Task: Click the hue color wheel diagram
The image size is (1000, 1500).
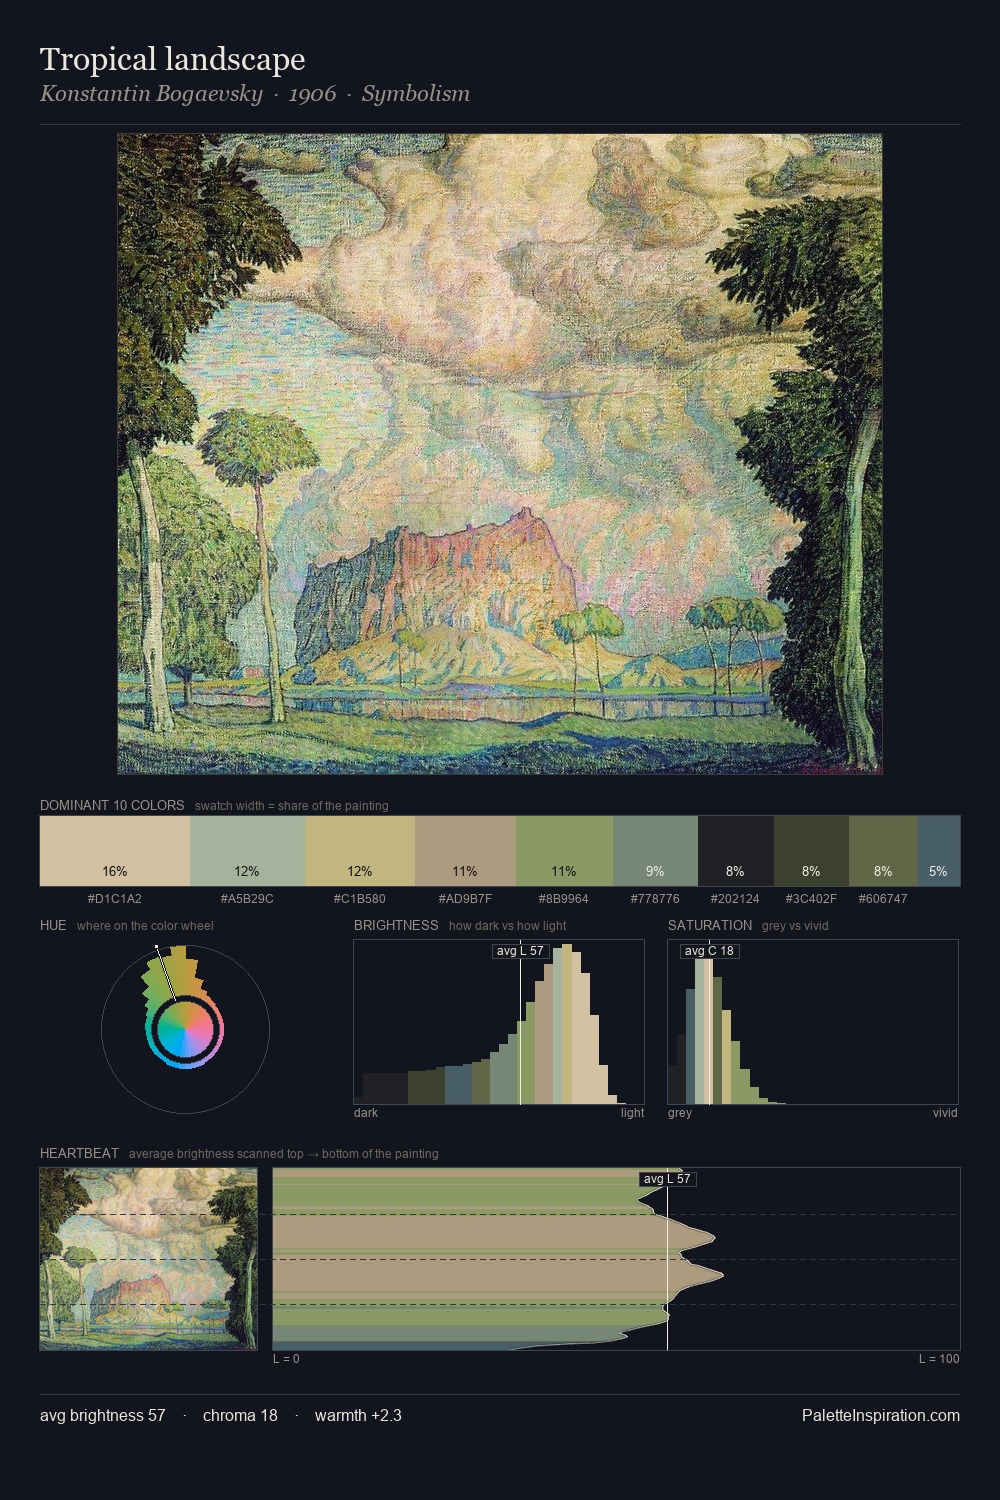Action: pyautogui.click(x=185, y=1029)
